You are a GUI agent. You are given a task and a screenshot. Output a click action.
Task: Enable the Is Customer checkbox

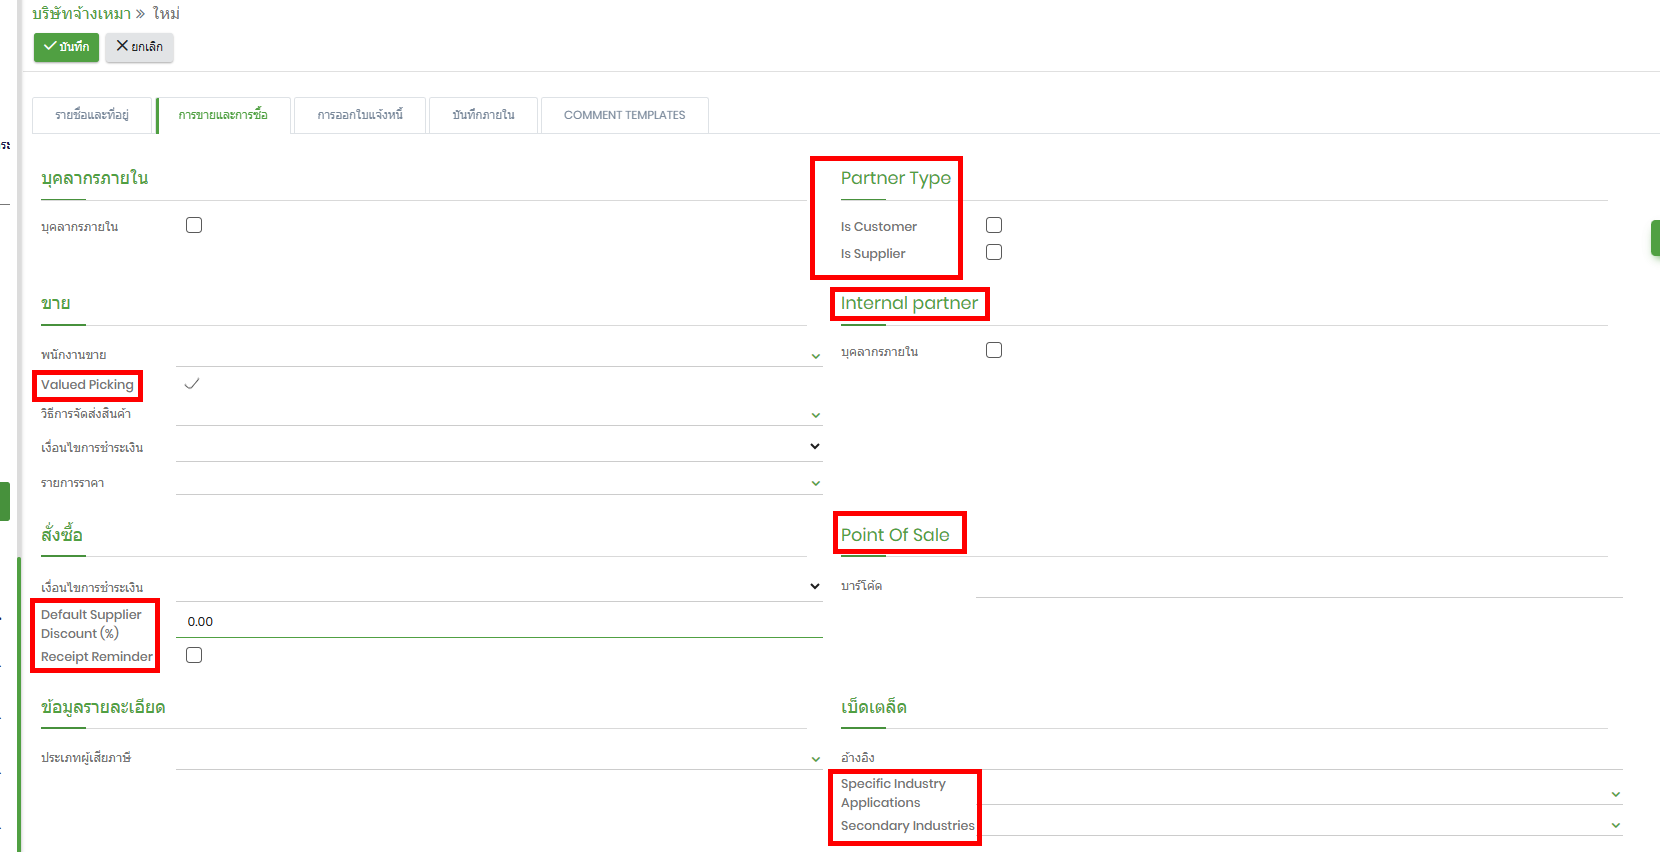pos(993,226)
